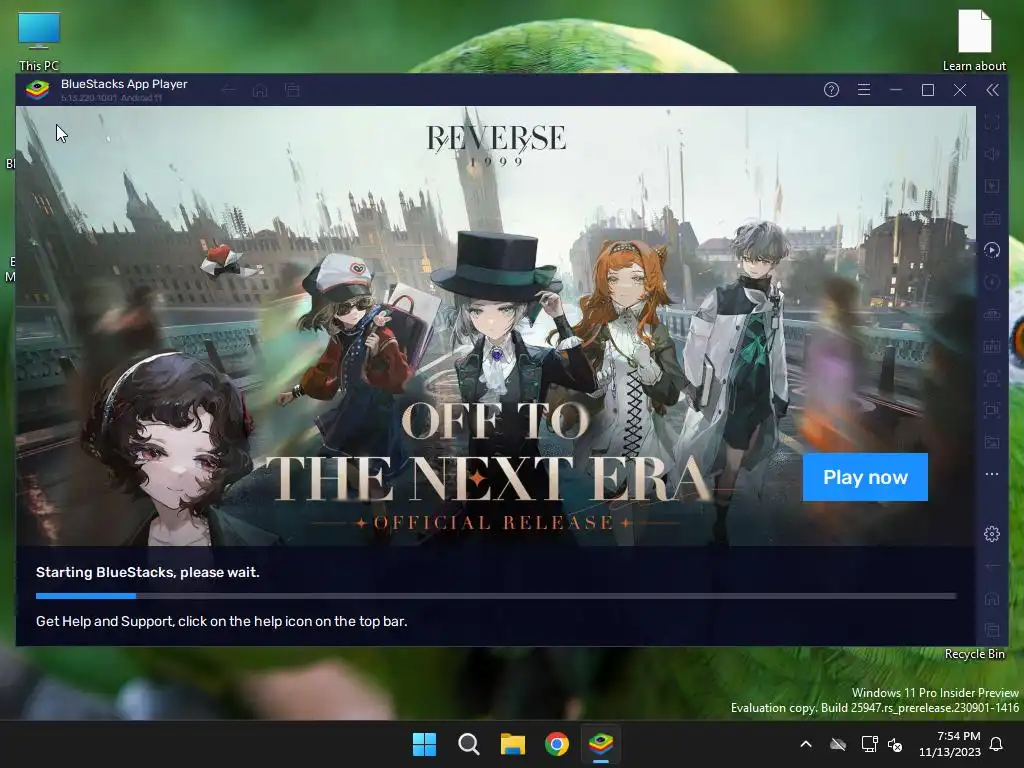Open the keyboard game controls icon
This screenshot has width=1024, height=768.
pos(991,218)
